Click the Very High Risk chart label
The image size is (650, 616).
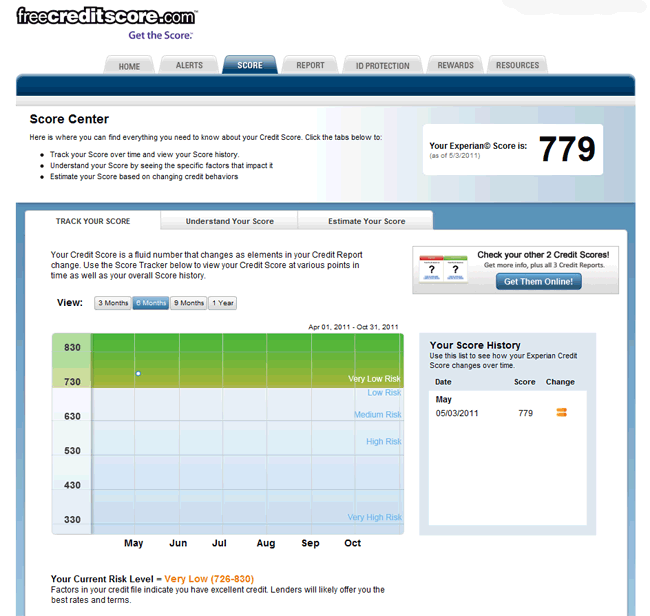pyautogui.click(x=374, y=517)
